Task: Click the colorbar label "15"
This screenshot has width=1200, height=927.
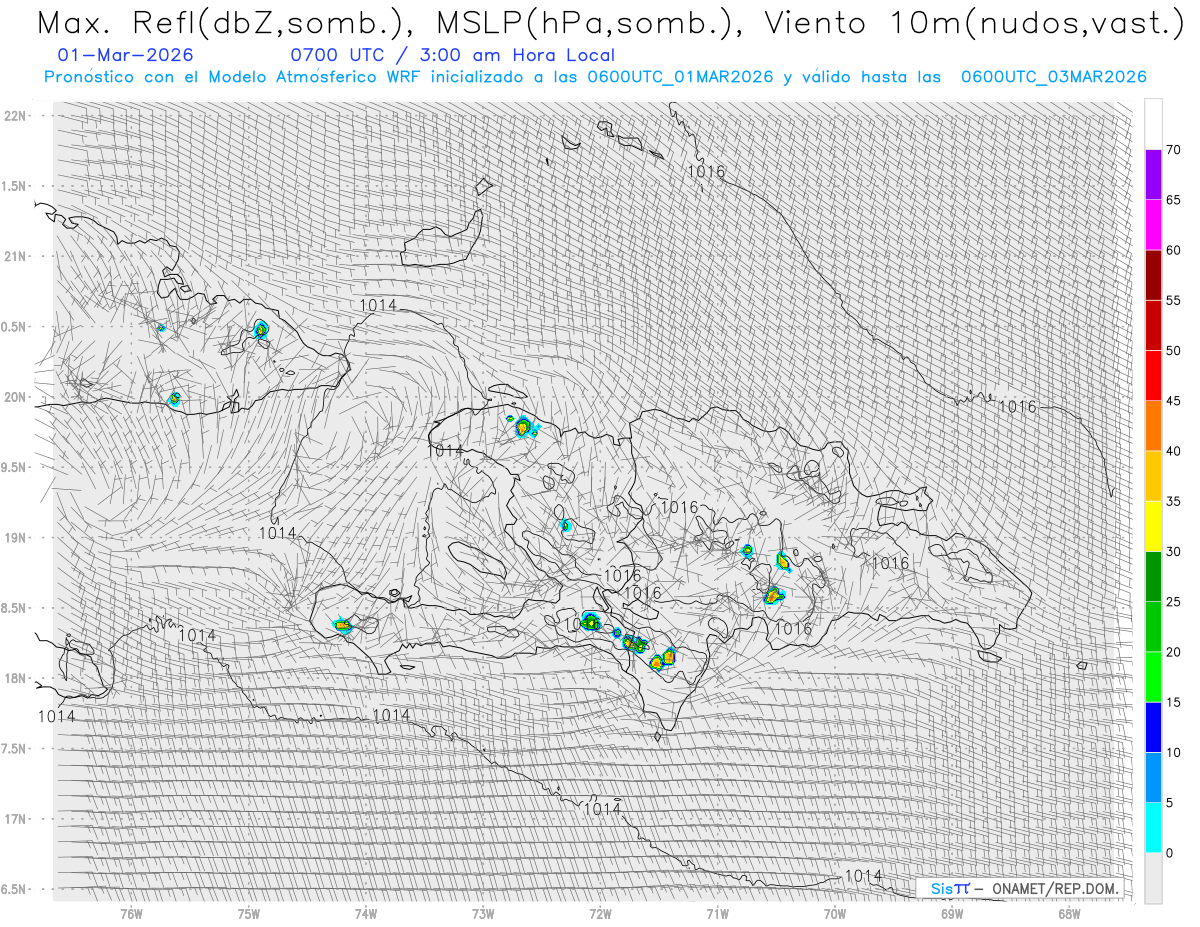Action: click(x=1173, y=702)
